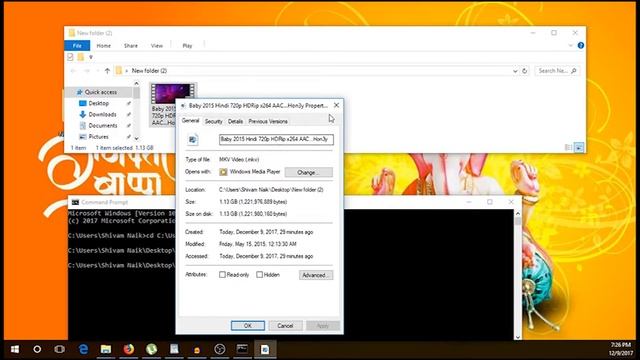Click the orange app icon on taskbar
Screen dimensions: 640x360
click(x=197, y=349)
